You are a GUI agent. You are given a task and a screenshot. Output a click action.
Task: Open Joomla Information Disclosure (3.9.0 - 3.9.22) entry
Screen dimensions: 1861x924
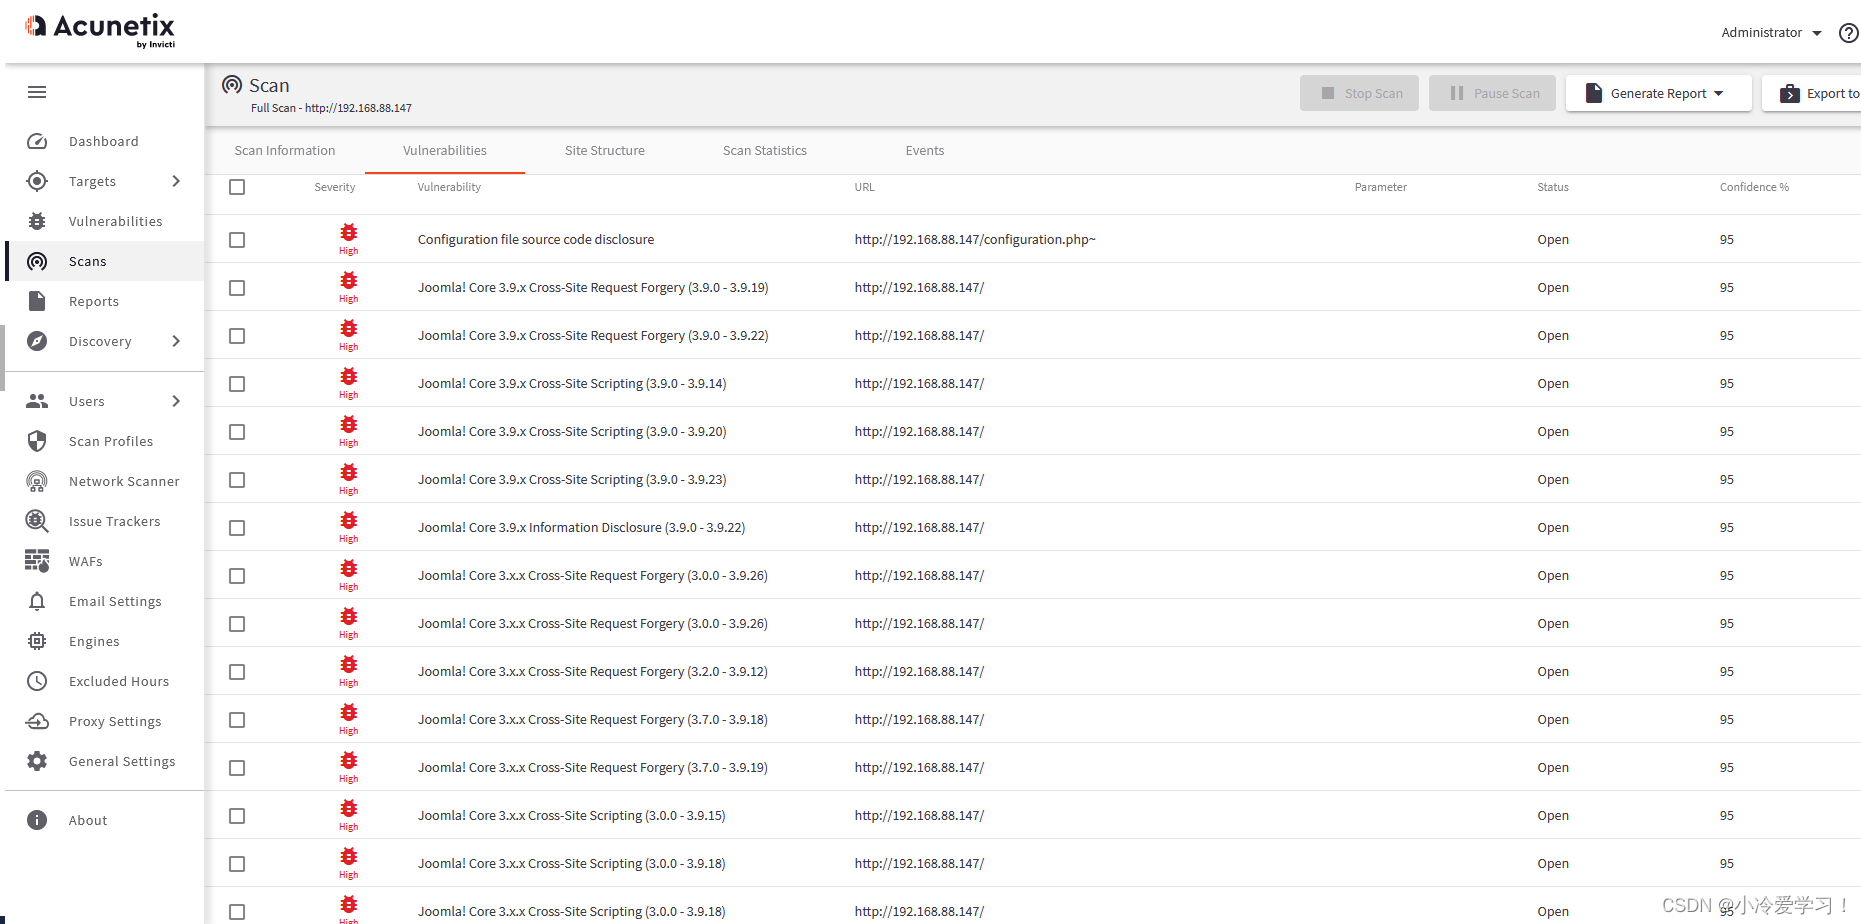tap(581, 528)
